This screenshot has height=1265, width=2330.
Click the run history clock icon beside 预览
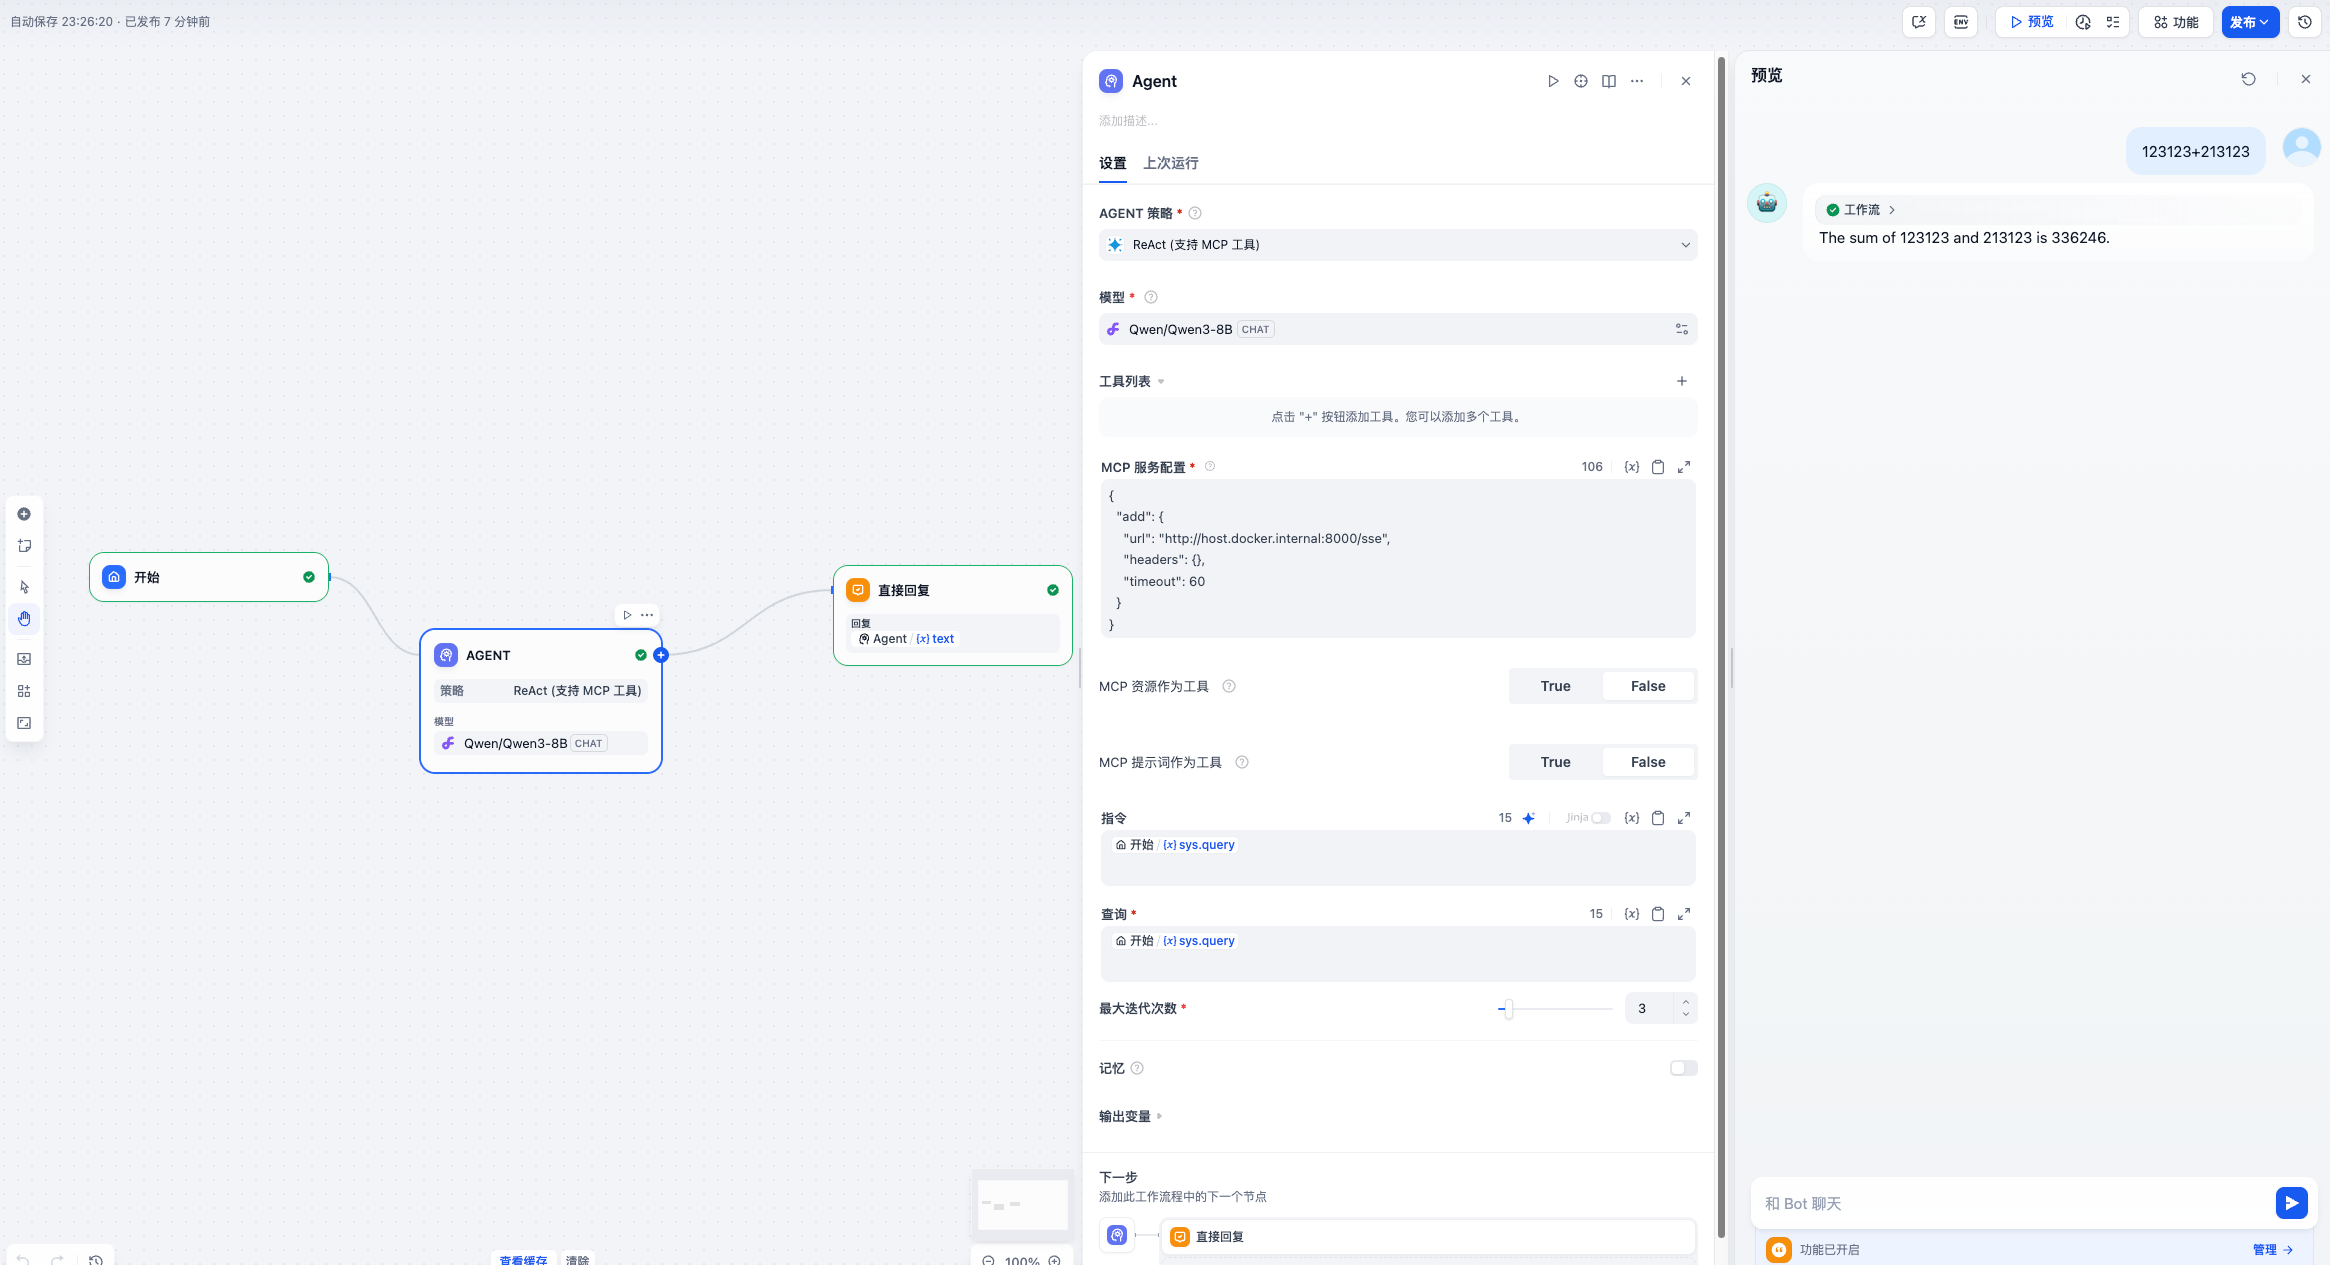(2083, 22)
